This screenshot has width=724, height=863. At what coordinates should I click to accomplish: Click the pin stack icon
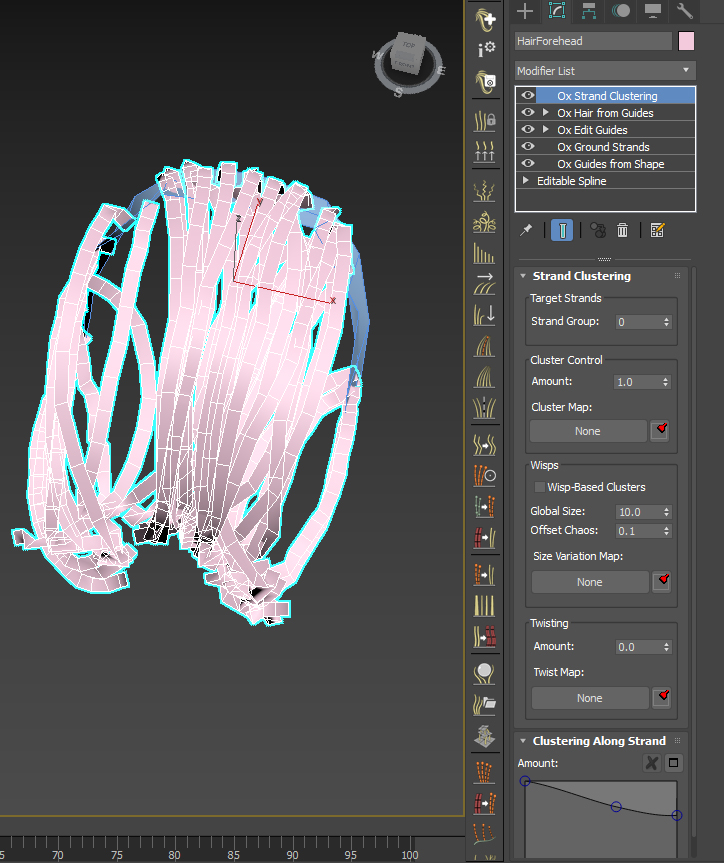point(526,230)
